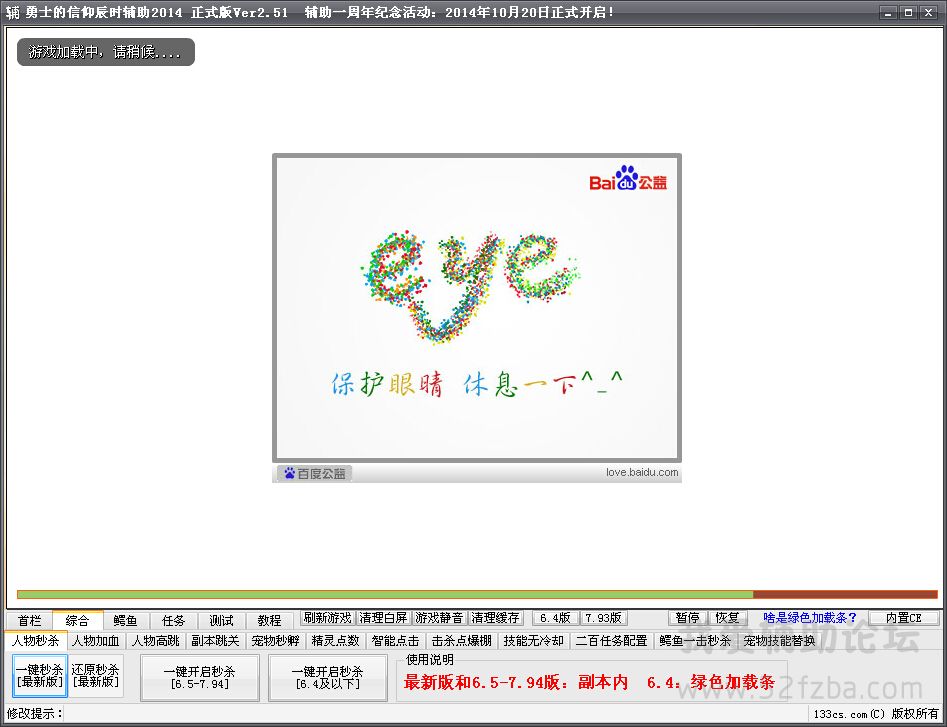Click the app icon in title bar
Image resolution: width=947 pixels, height=727 pixels.
click(x=13, y=12)
